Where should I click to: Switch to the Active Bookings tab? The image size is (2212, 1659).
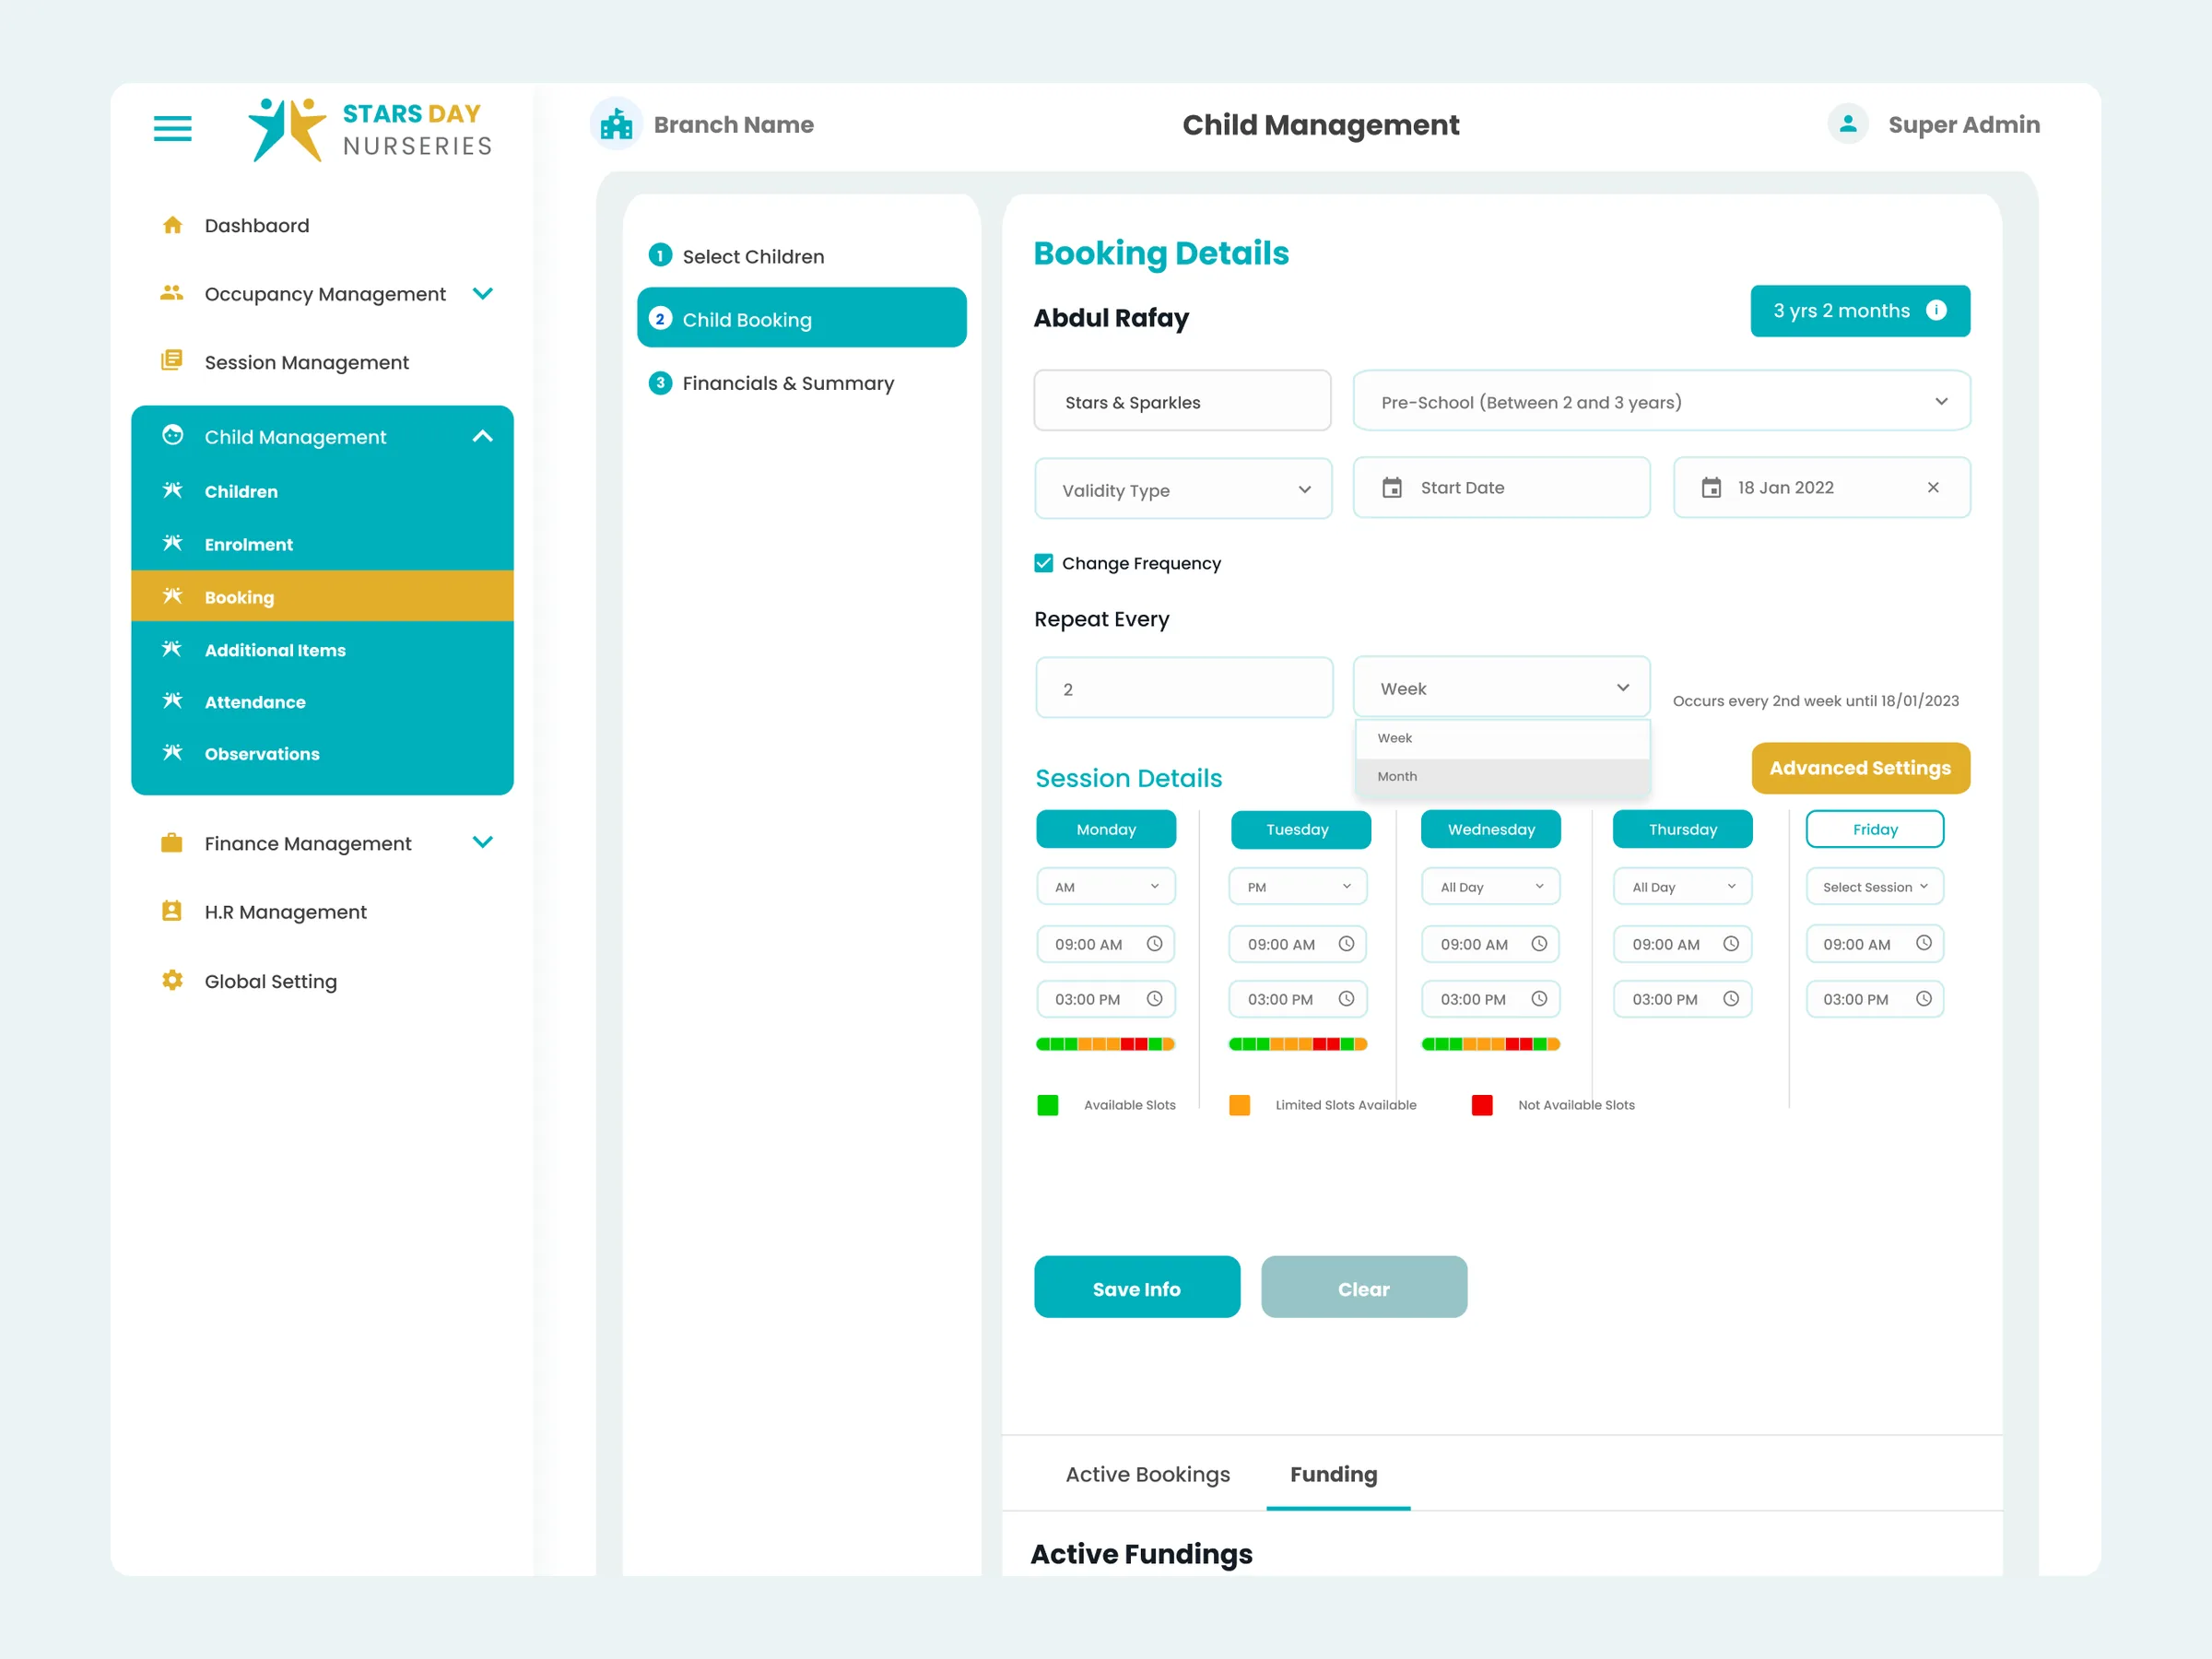(1147, 1474)
